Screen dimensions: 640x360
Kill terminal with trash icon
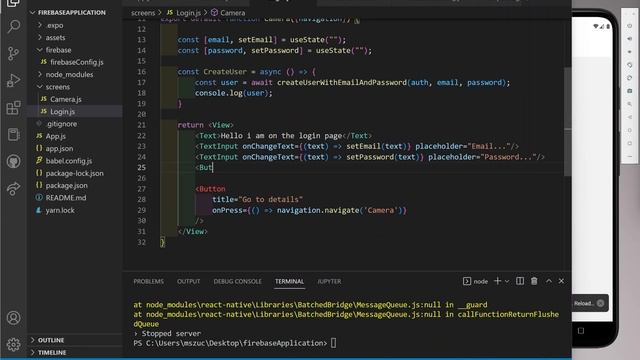tap(534, 281)
